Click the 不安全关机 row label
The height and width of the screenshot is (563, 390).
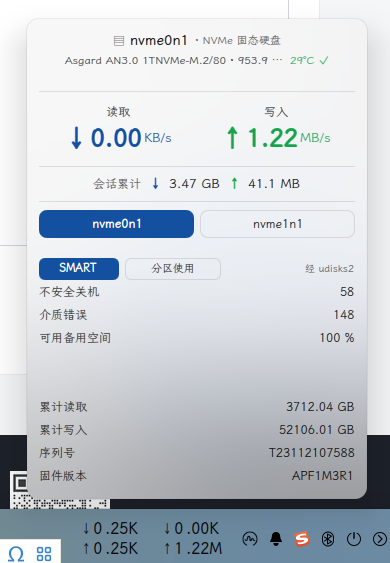click(x=69, y=292)
